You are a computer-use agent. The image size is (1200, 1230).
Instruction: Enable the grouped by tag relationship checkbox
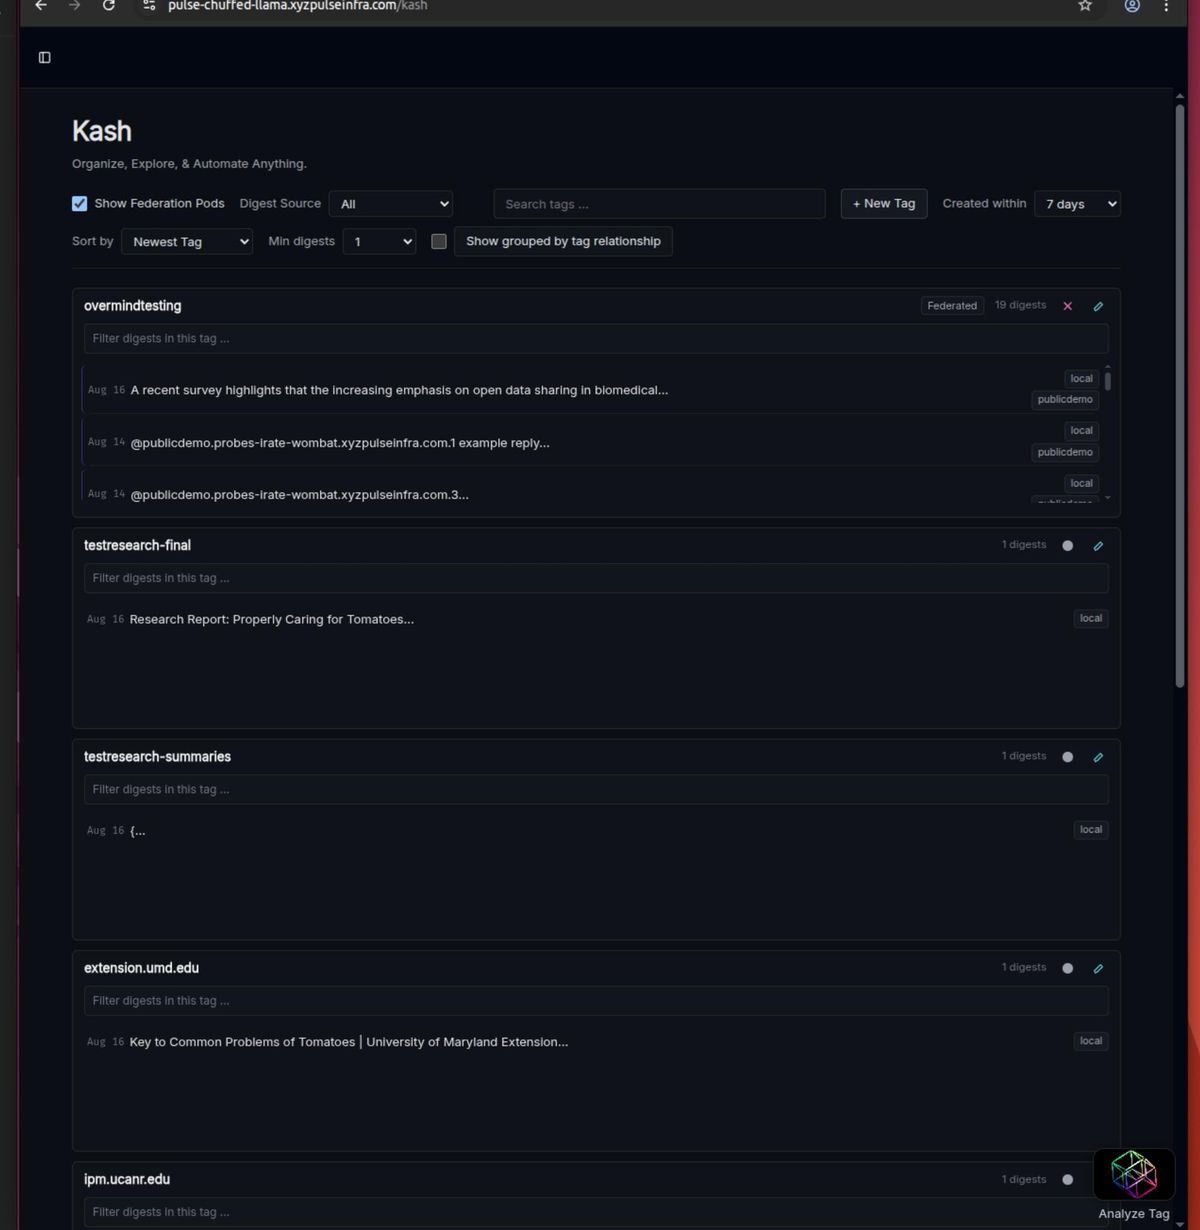(x=438, y=241)
